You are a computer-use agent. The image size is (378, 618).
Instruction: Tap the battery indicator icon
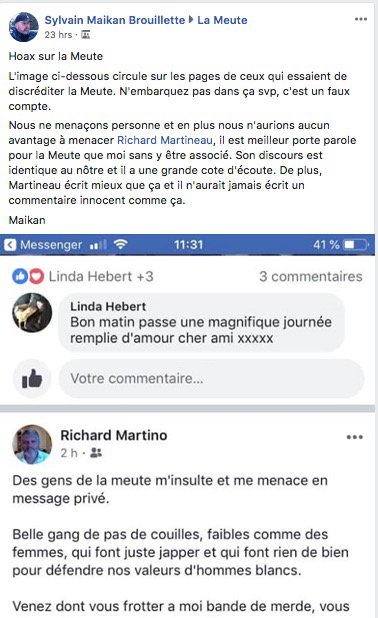pyautogui.click(x=356, y=245)
